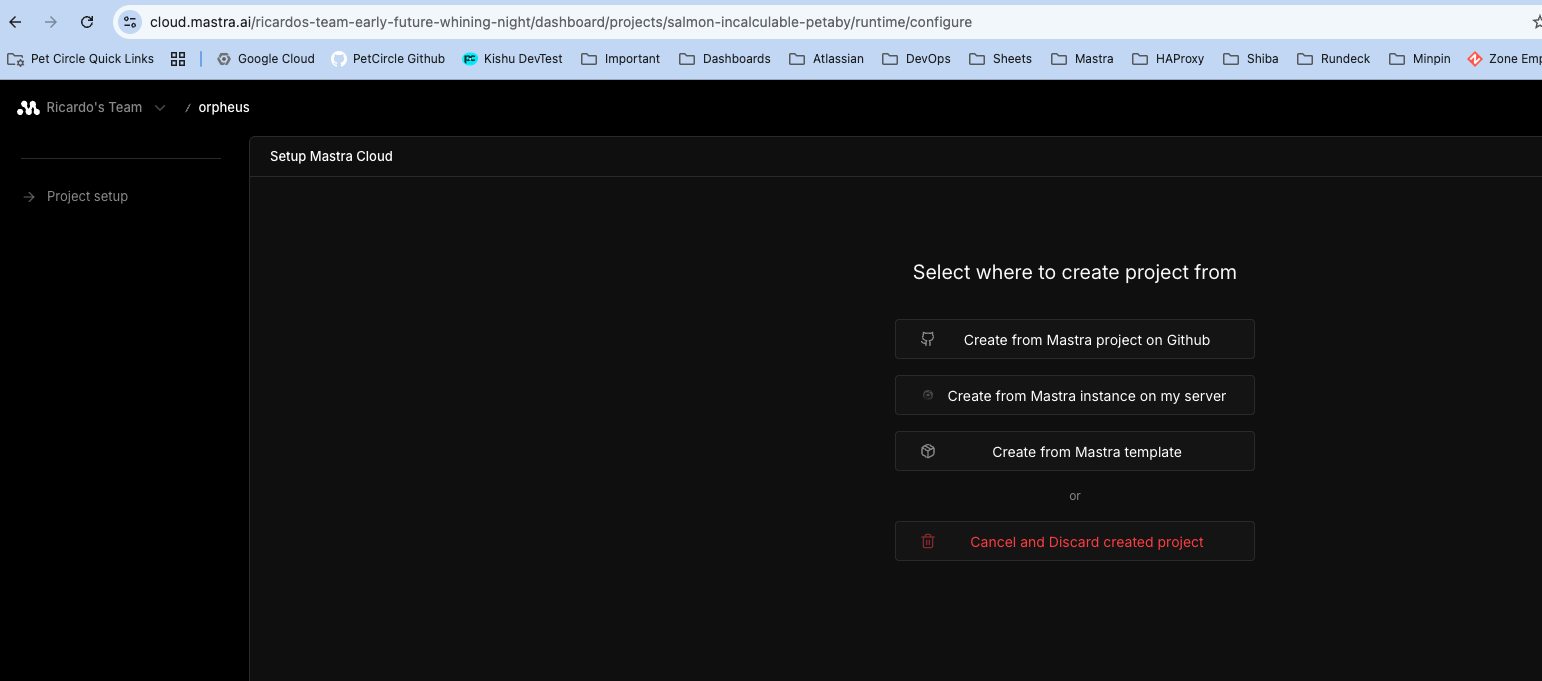Create from Mastra project on Github
This screenshot has width=1542, height=681.
tap(1075, 339)
